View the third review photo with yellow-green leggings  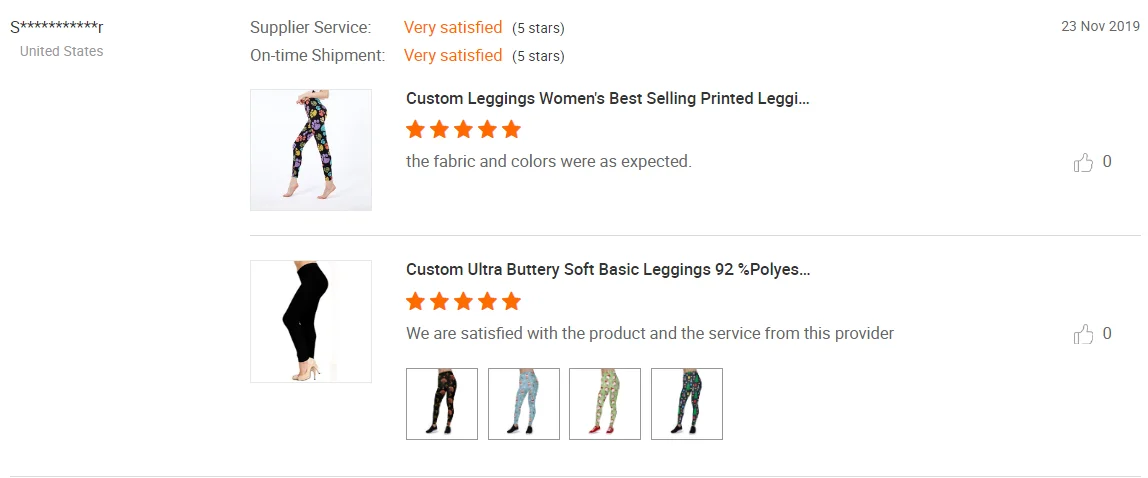click(x=605, y=404)
